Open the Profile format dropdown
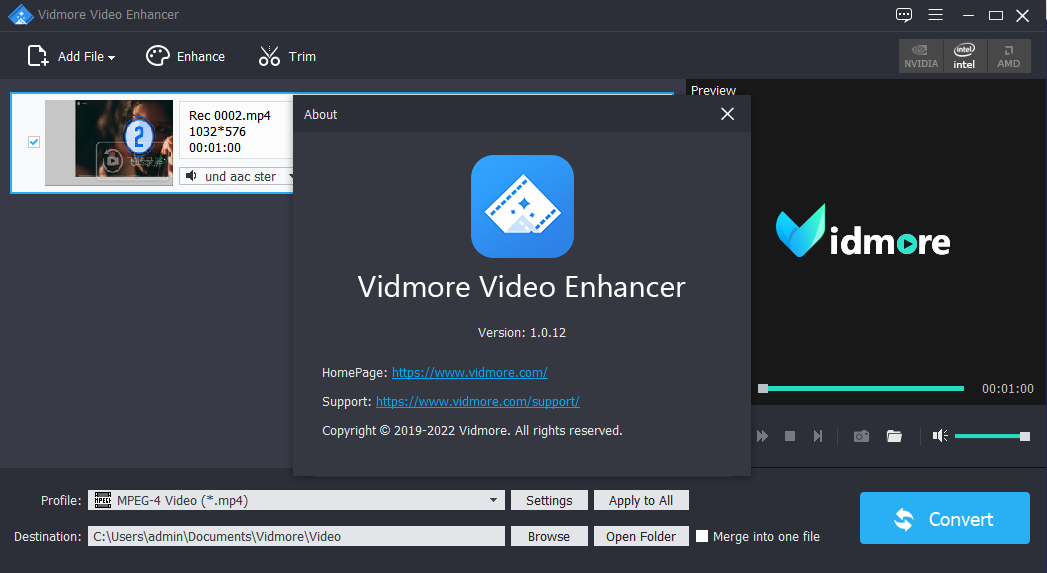This screenshot has height=573, width=1047. tap(296, 500)
